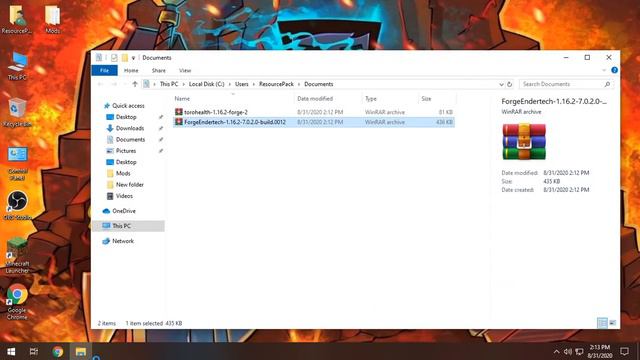Viewport: 640px width, 360px height.
Task: Launch the Minecraft Launcher desktop shortcut
Action: click(x=17, y=255)
